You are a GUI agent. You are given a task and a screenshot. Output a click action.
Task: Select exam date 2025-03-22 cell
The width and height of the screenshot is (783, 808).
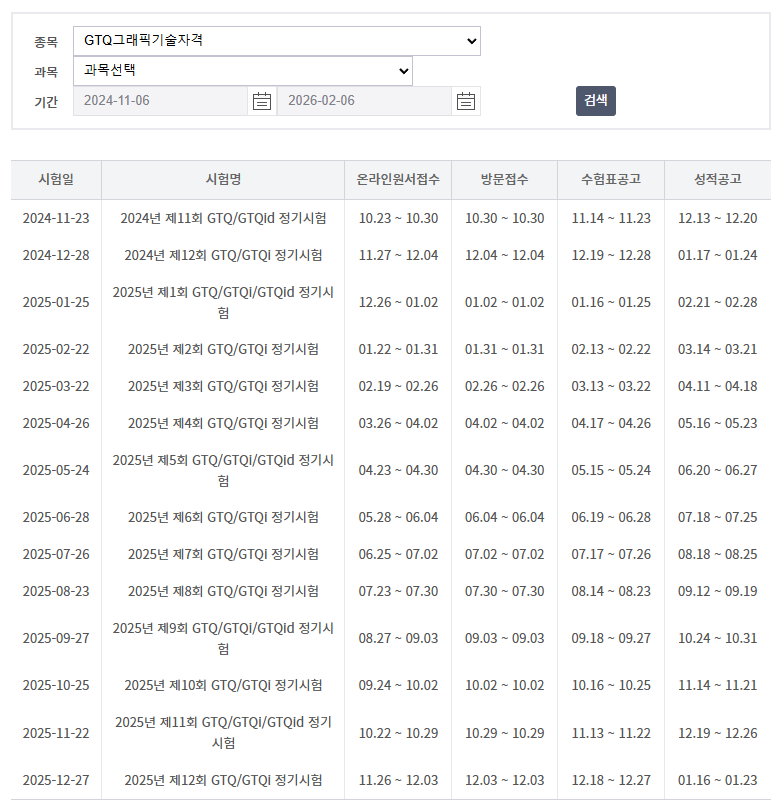pyautogui.click(x=56, y=386)
